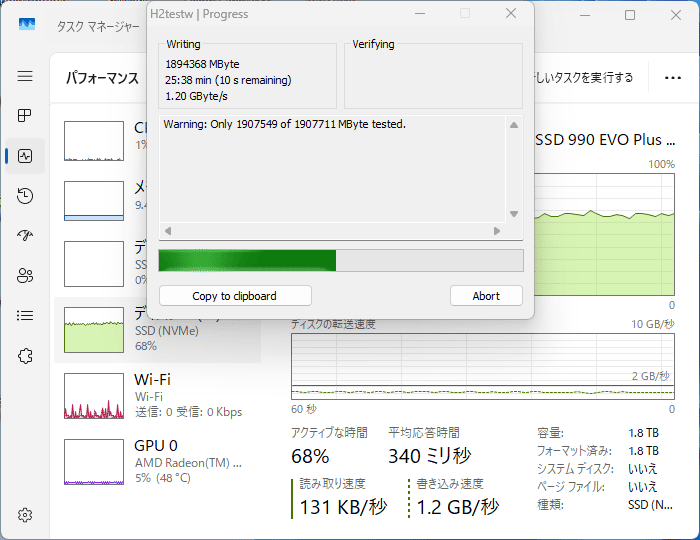
Task: Click the log scroll-right arrow in H2testw
Action: coord(497,231)
